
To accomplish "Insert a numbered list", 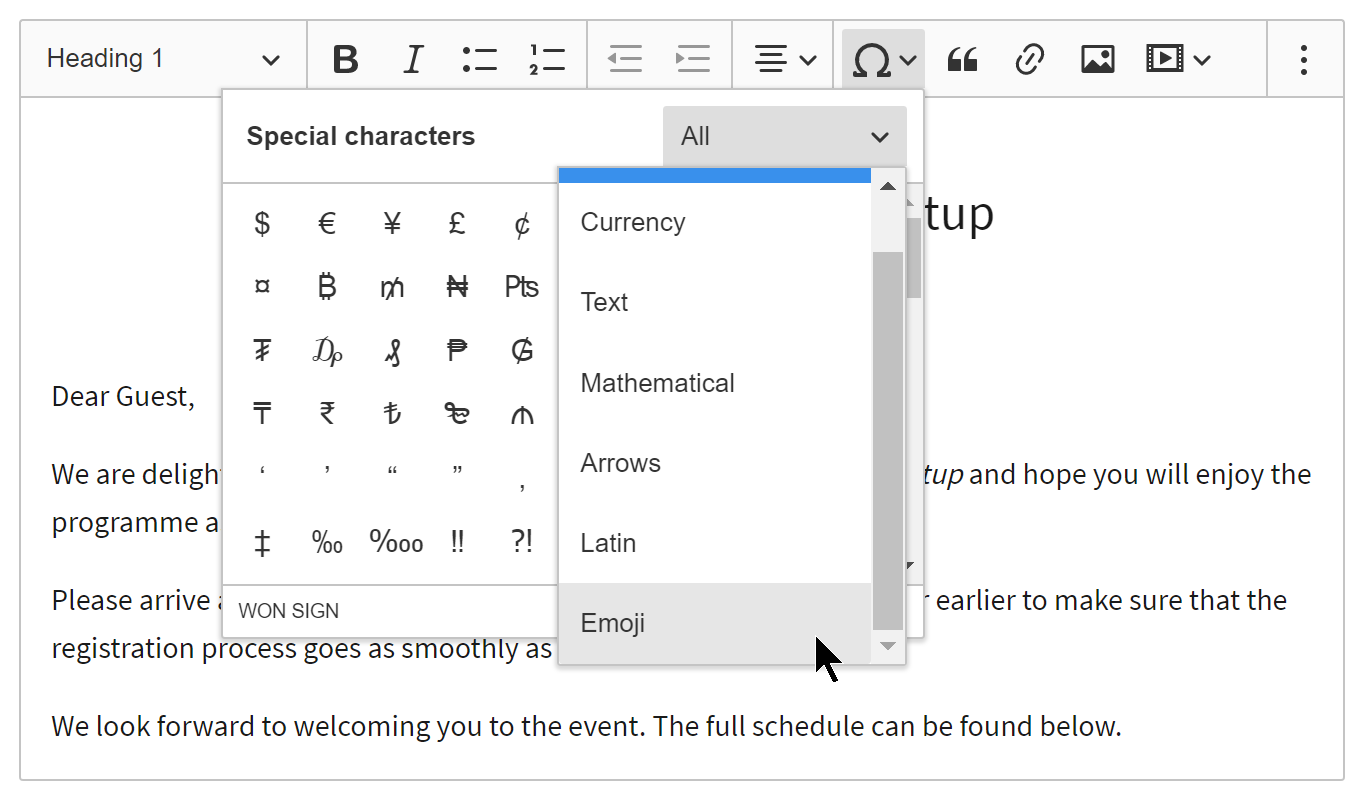I will 547,59.
